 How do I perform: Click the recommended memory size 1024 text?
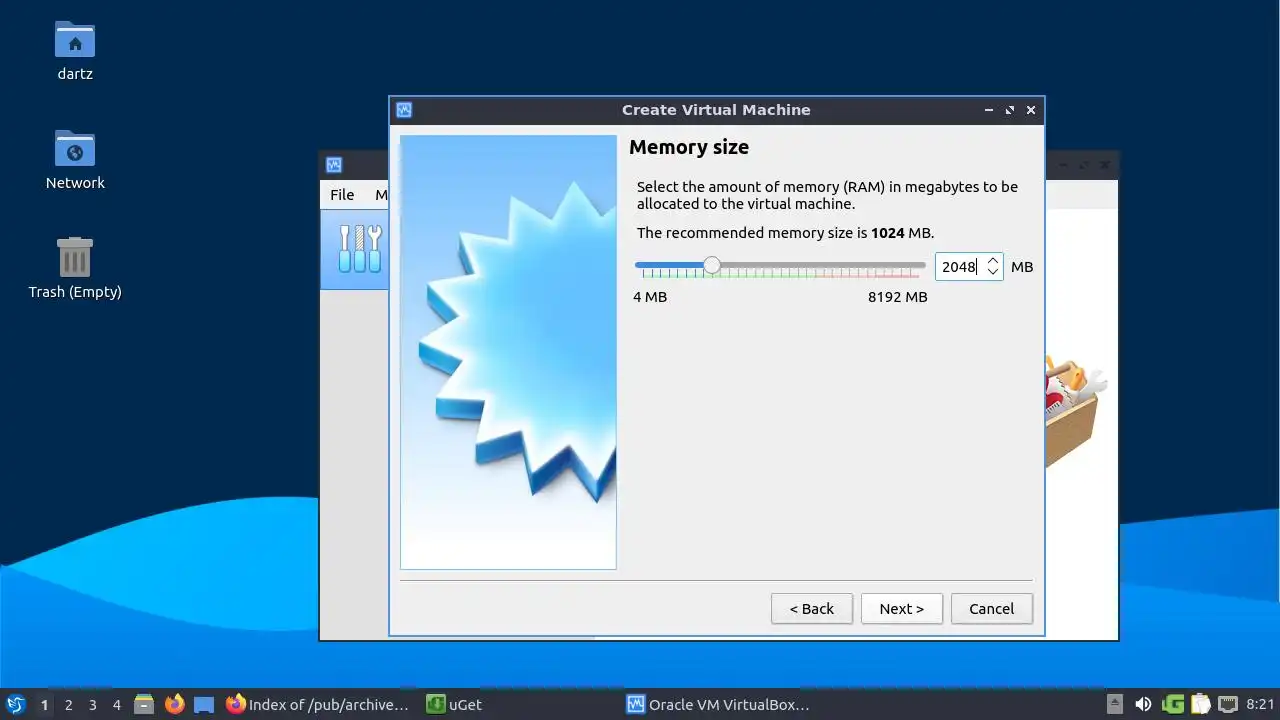(x=887, y=233)
